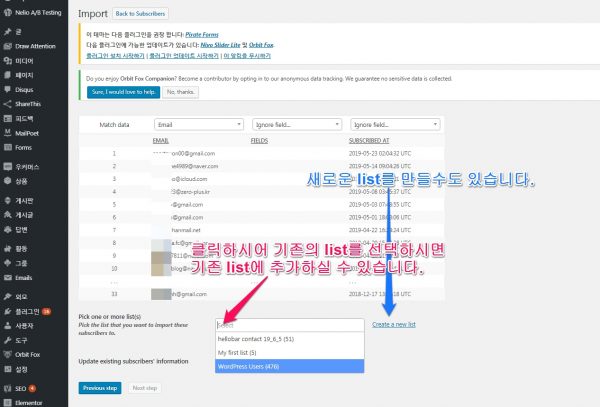Pick hellobar contact 19_6_5 list option
This screenshot has height=407, width=600.
(x=289, y=338)
